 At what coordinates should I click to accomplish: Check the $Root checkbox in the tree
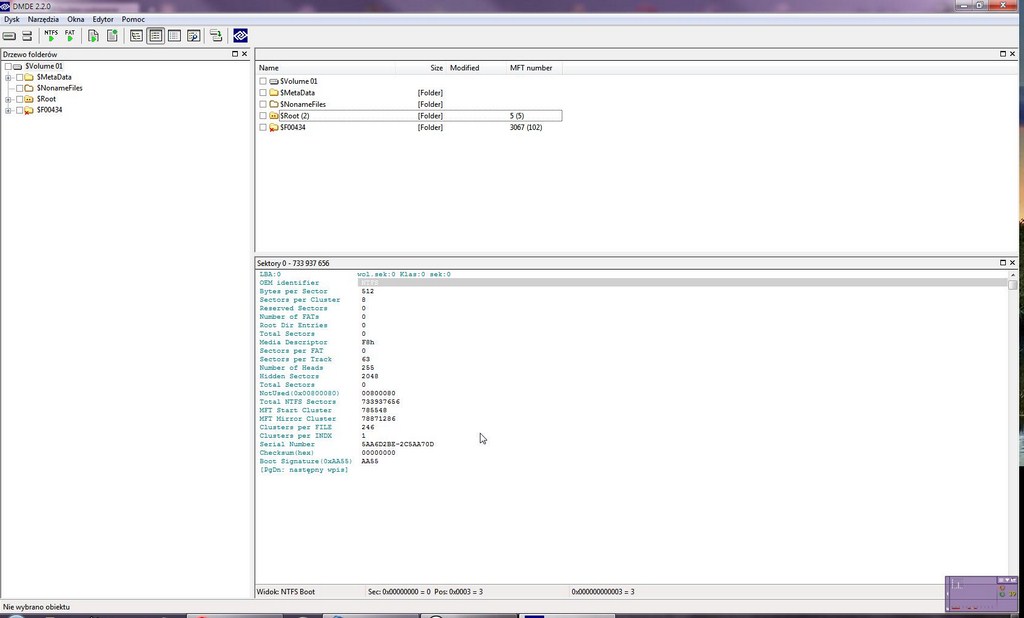click(20, 99)
